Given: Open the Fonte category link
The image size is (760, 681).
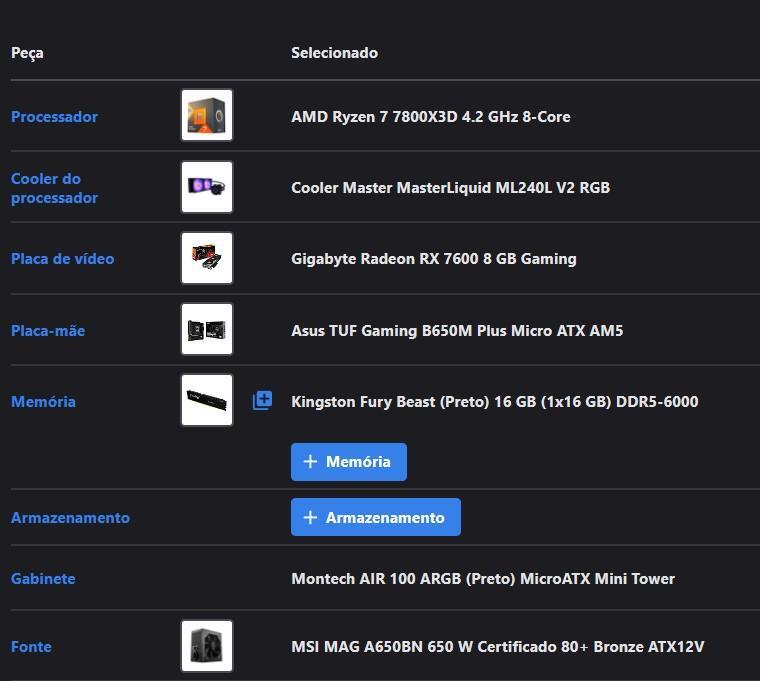Looking at the screenshot, I should coord(31,647).
